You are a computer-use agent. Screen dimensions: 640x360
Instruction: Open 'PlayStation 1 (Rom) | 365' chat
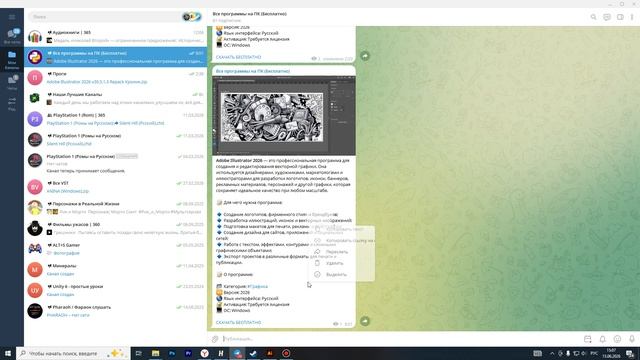pyautogui.click(x=116, y=119)
